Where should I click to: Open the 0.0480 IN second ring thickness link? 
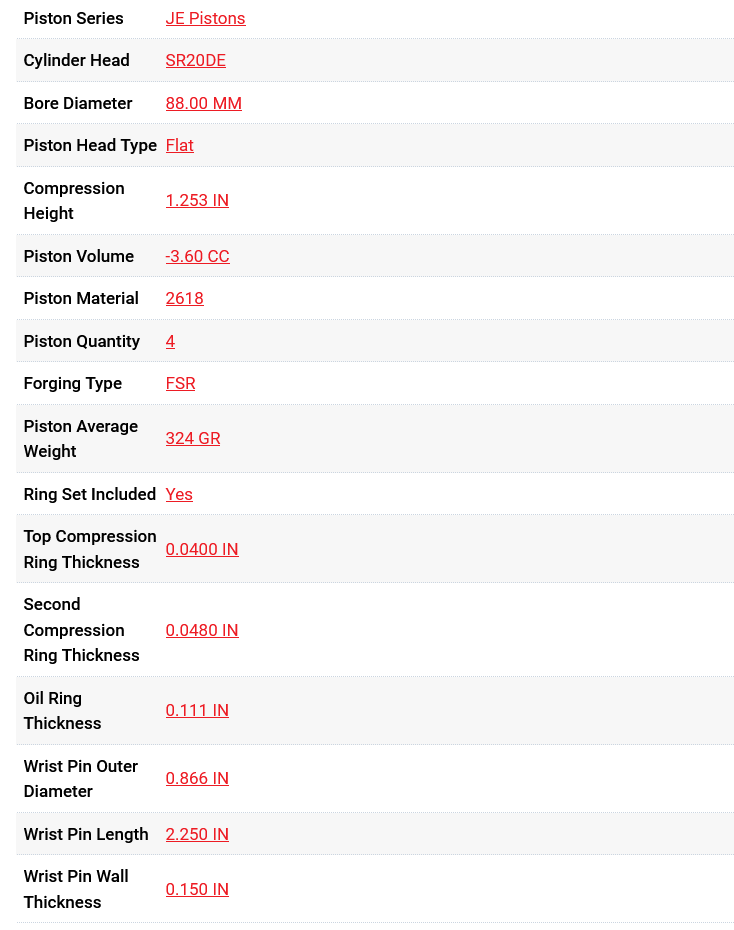coord(202,630)
